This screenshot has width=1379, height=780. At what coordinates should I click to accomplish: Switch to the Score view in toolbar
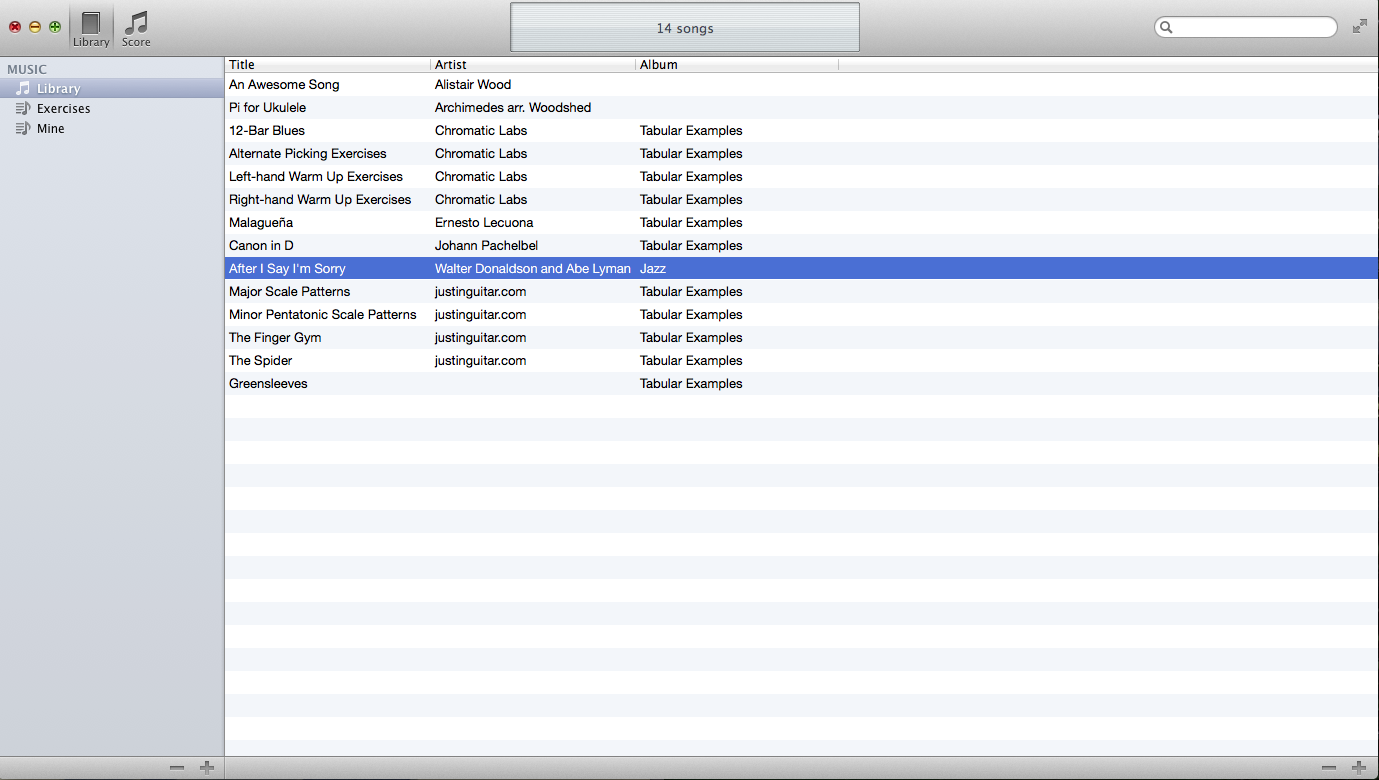click(x=136, y=29)
